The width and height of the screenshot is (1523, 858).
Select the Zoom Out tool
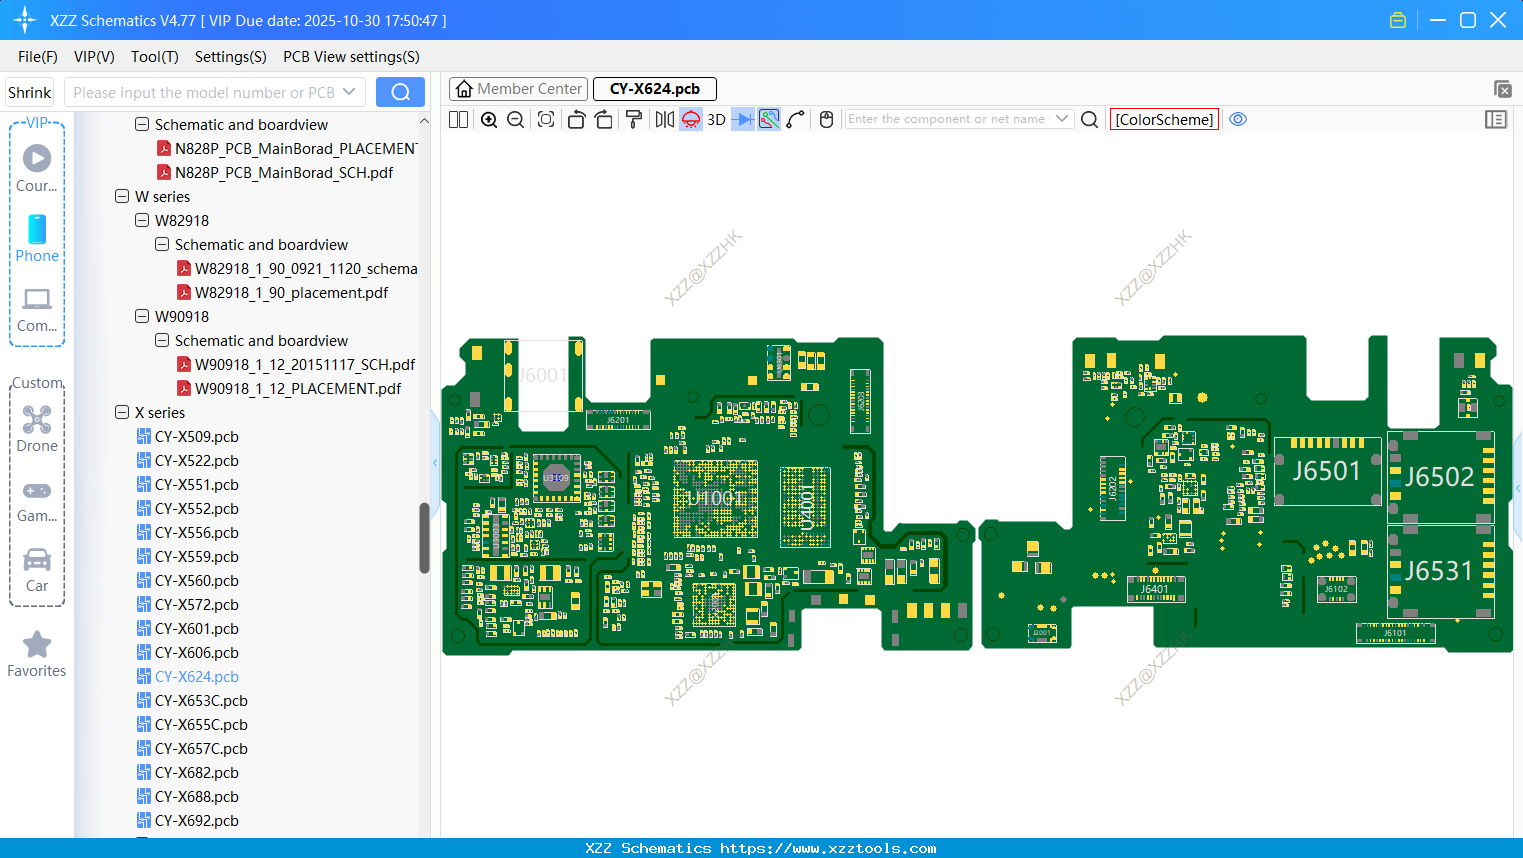pyautogui.click(x=515, y=119)
